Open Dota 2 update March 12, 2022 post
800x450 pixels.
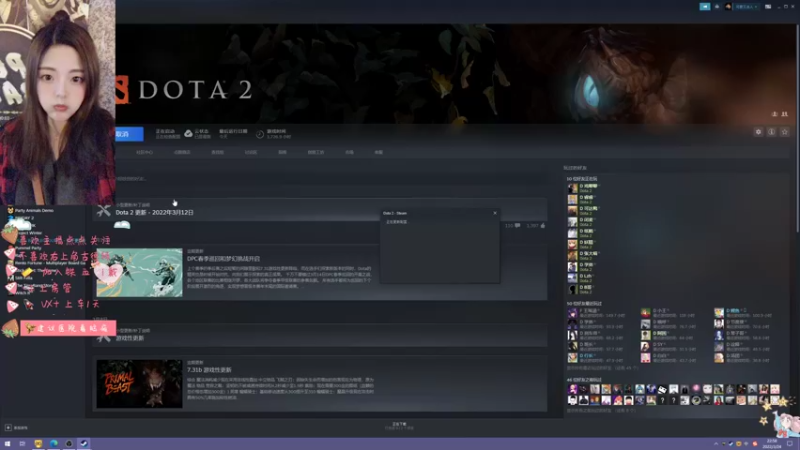155,212
